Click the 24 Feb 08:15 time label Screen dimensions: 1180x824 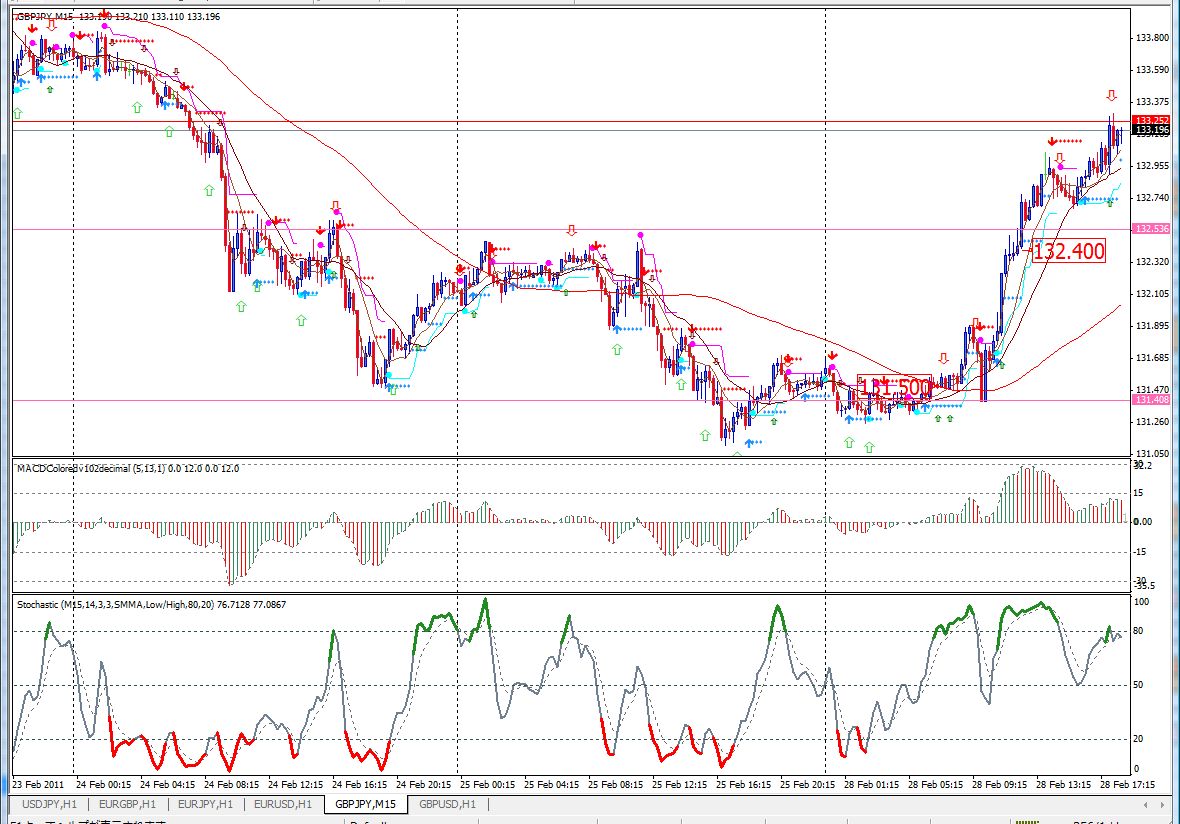(232, 784)
